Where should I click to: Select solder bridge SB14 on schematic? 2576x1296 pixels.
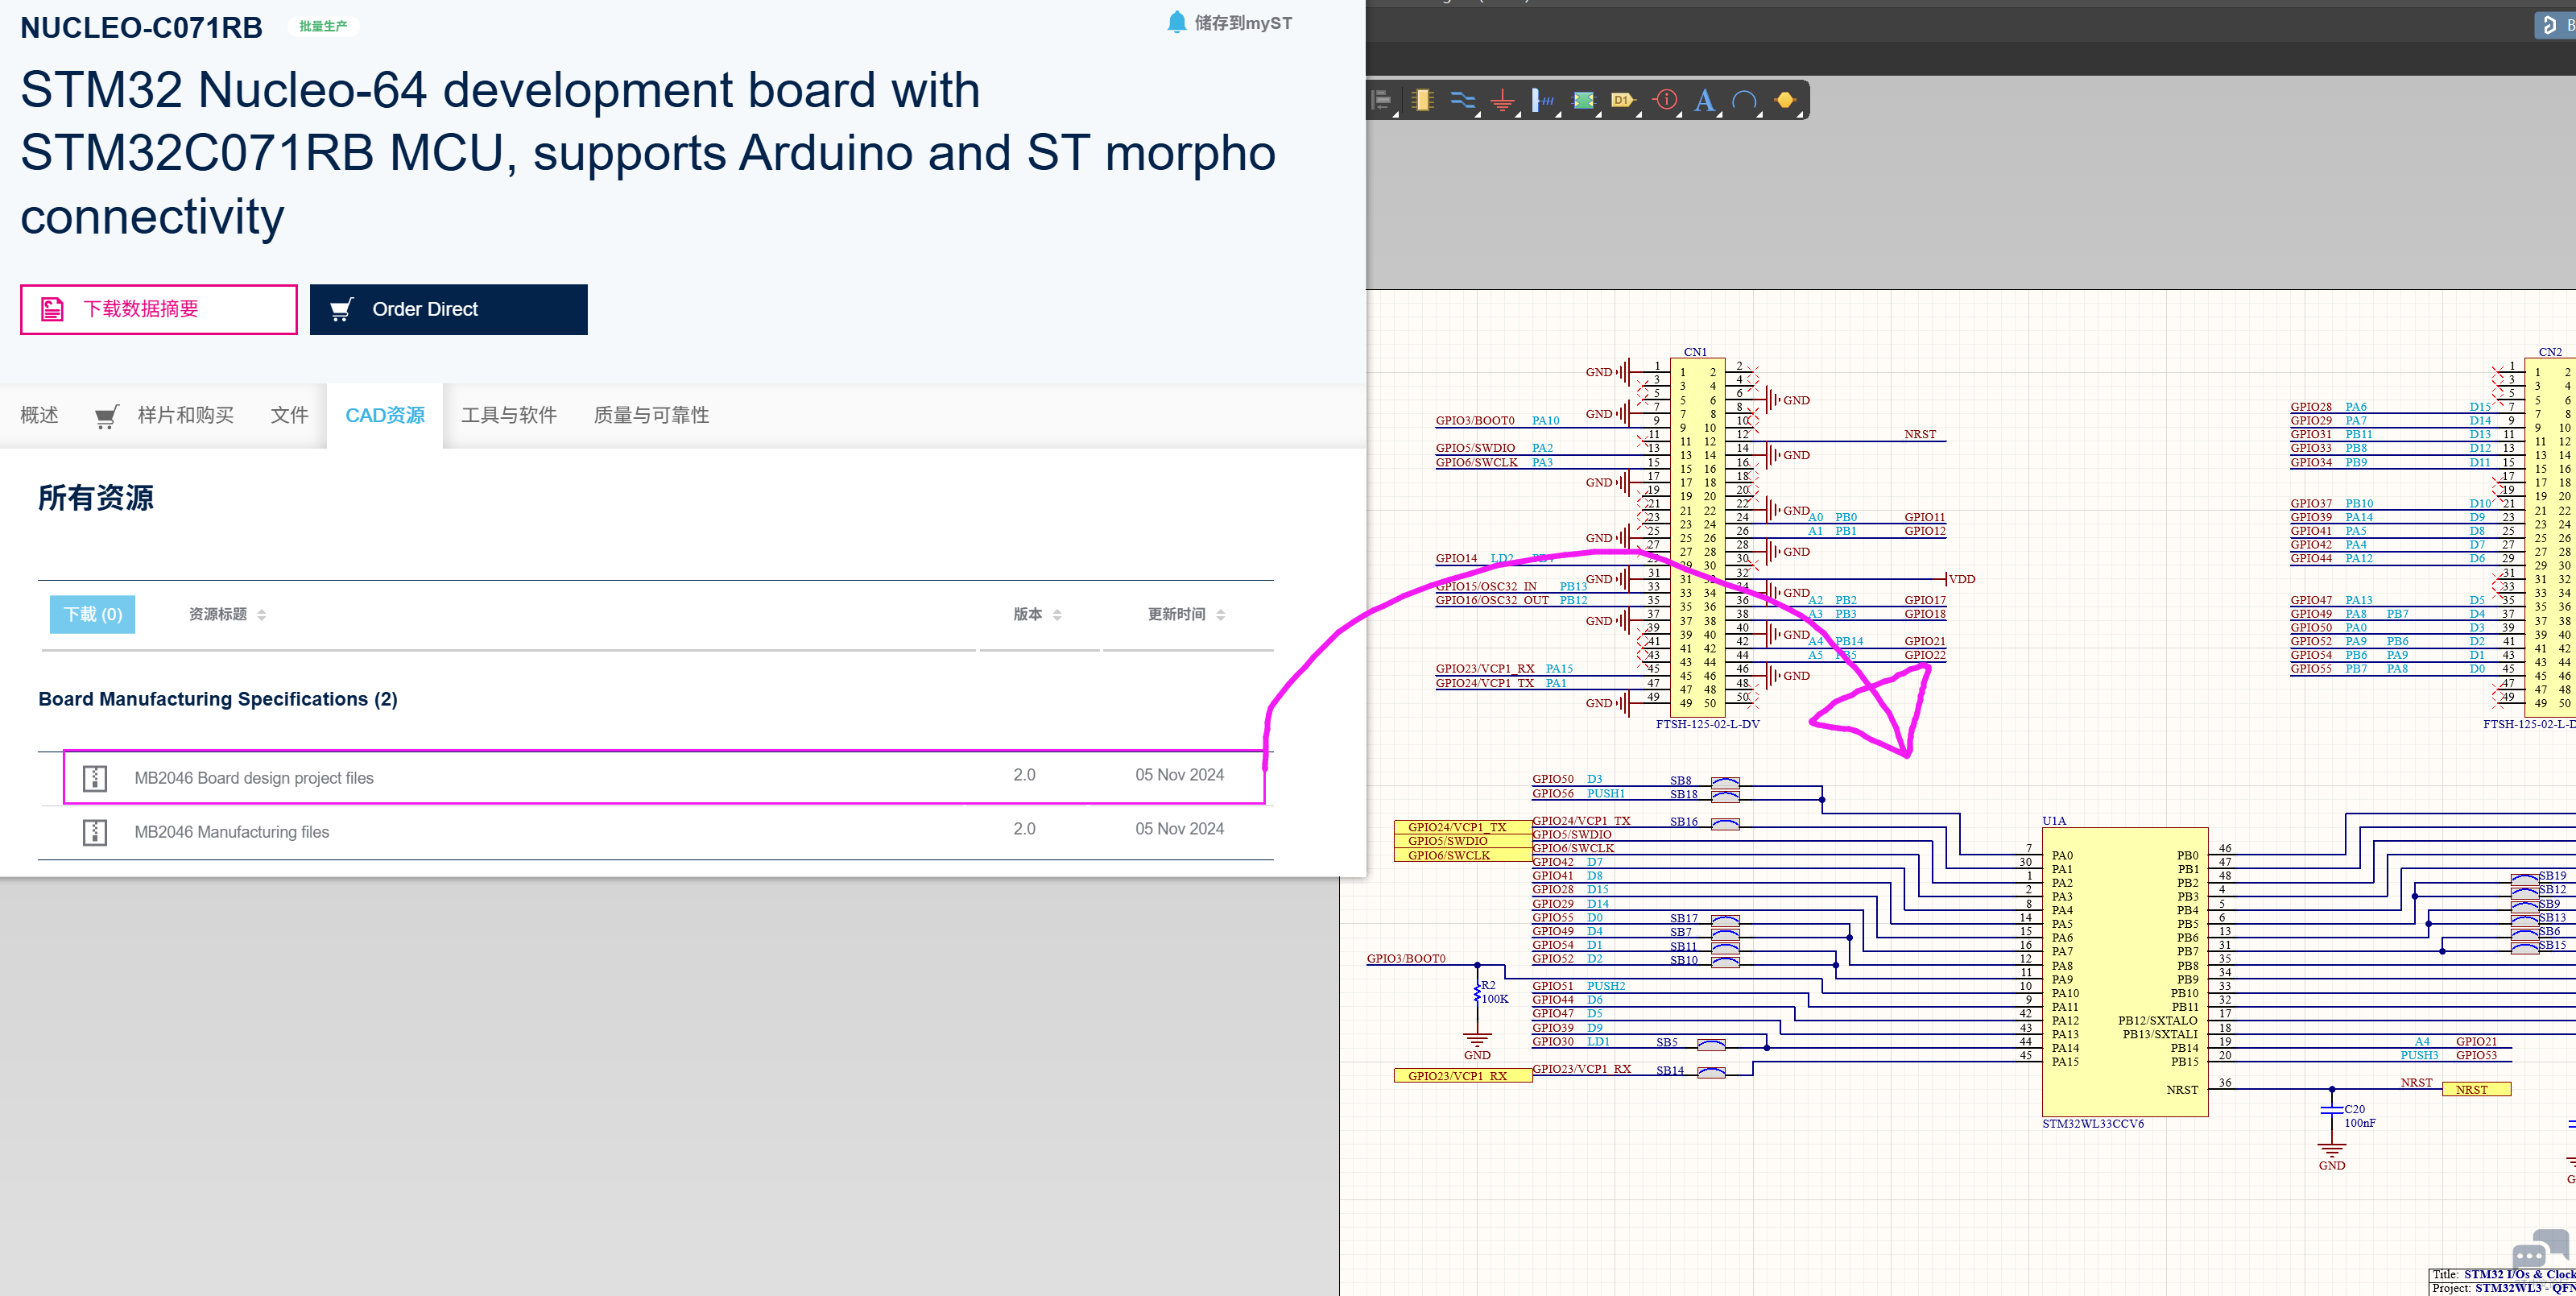[x=1711, y=1073]
